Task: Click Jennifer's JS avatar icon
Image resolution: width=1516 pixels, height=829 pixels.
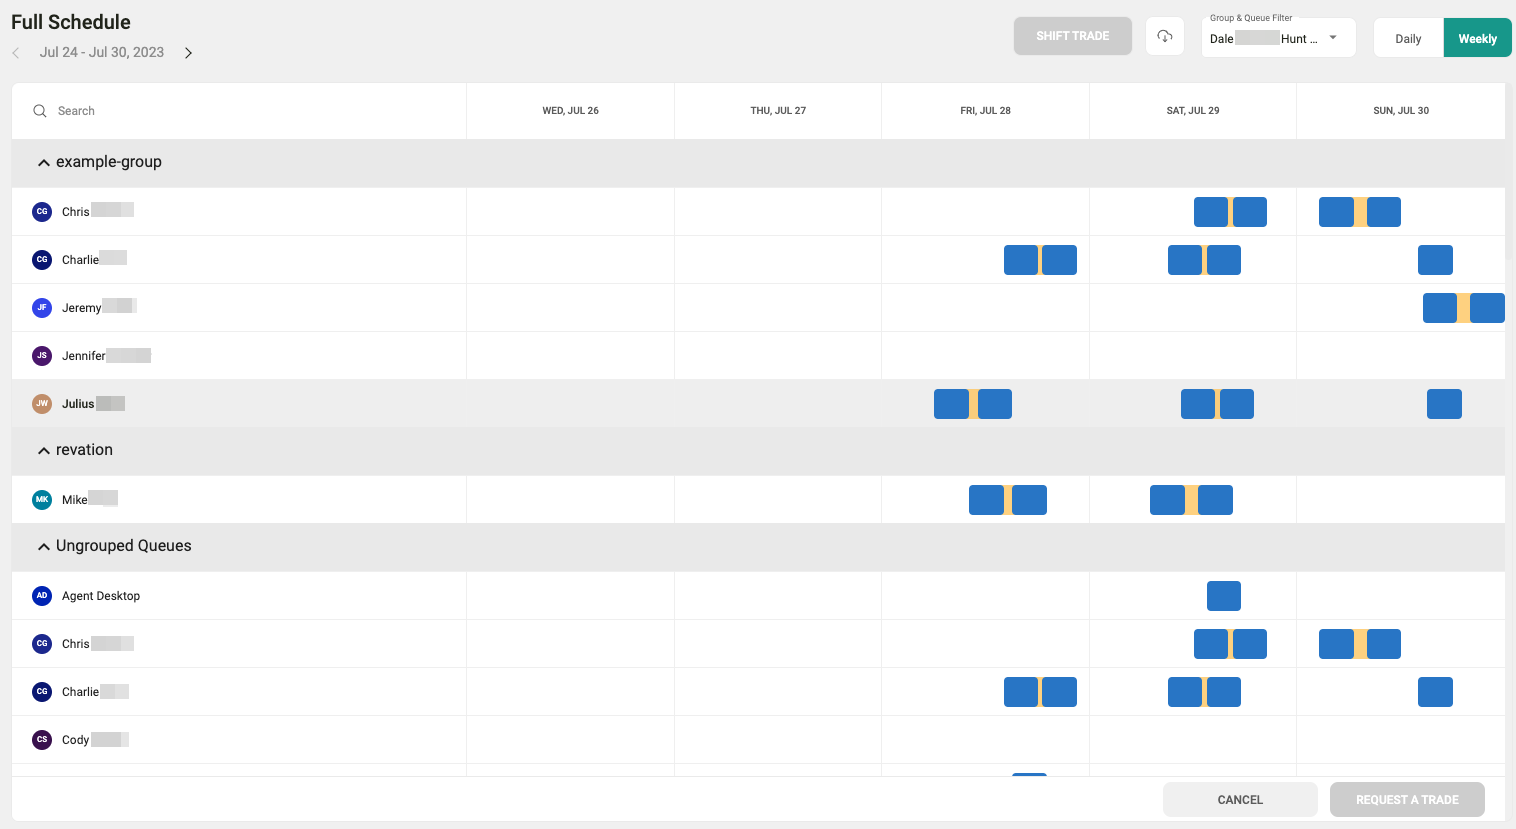Action: click(x=42, y=356)
